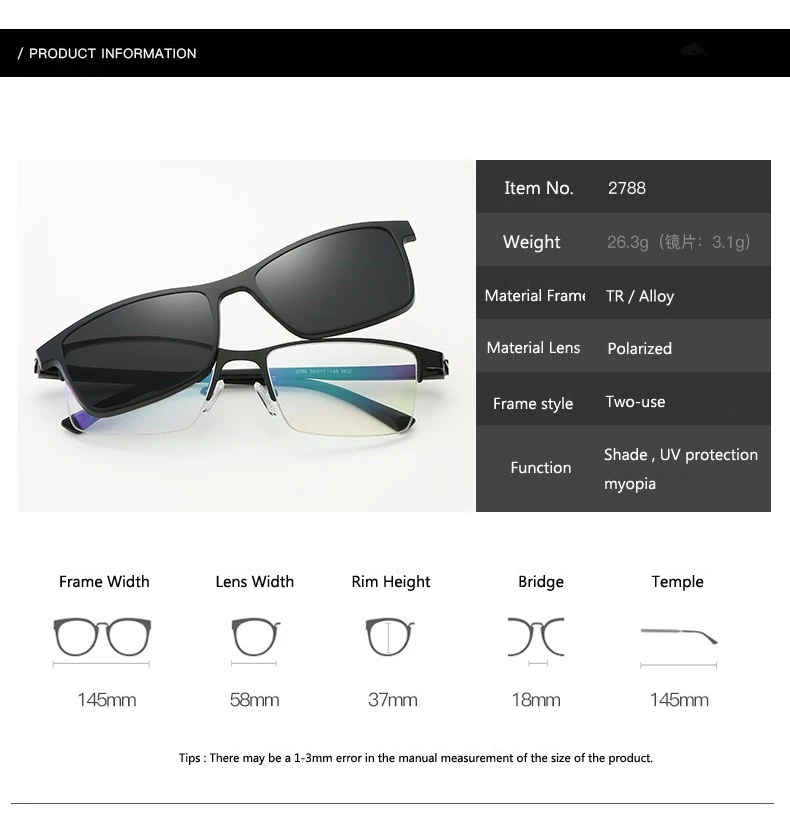Viewport: 790px width, 817px height.
Task: Click the Polarized lens material text
Action: (x=639, y=349)
